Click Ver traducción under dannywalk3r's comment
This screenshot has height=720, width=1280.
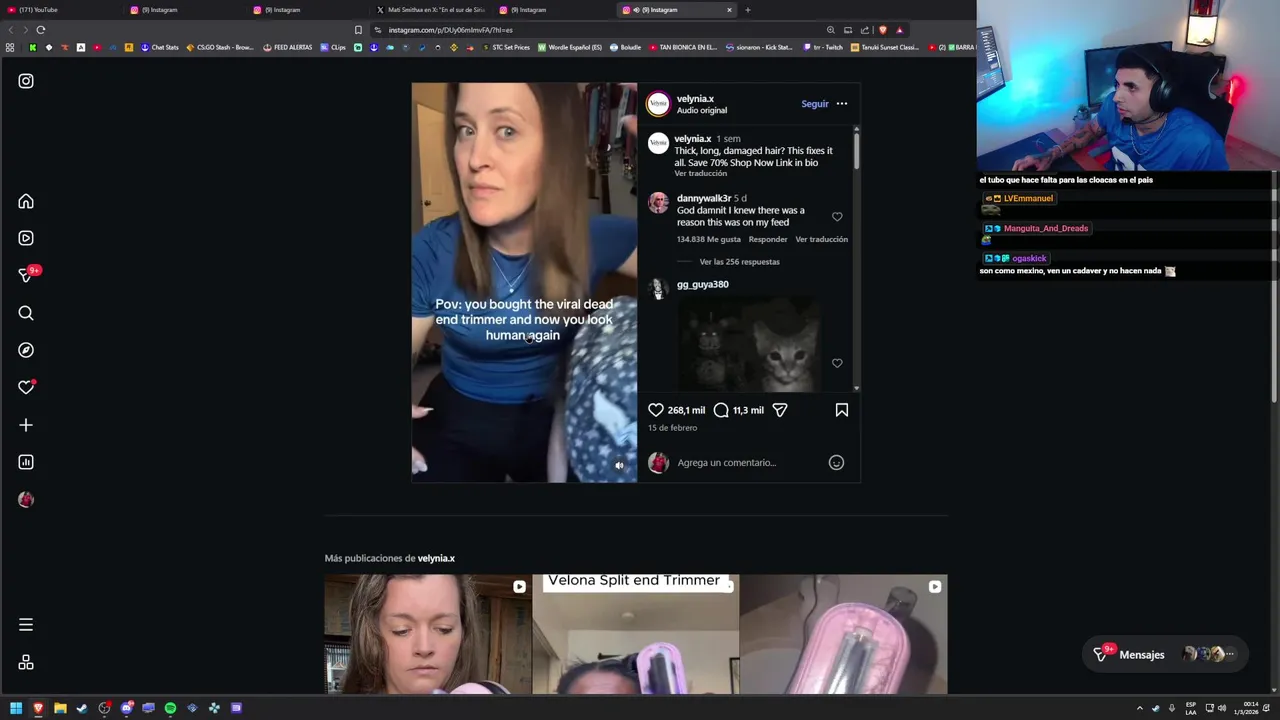click(x=821, y=239)
